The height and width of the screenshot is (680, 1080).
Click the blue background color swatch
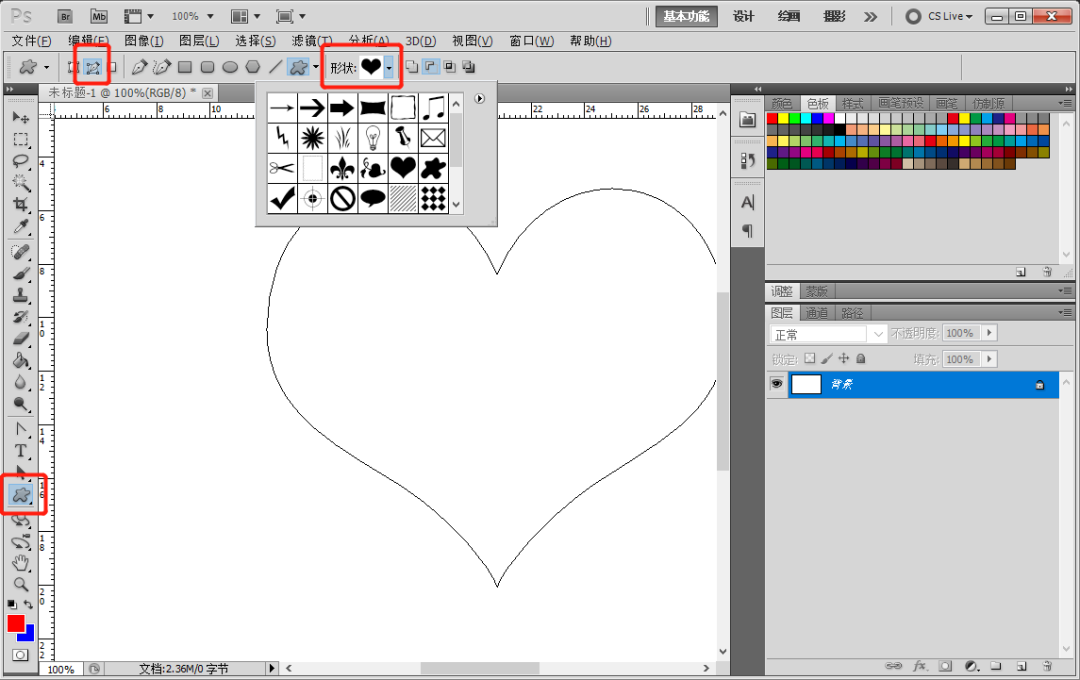tap(28, 634)
